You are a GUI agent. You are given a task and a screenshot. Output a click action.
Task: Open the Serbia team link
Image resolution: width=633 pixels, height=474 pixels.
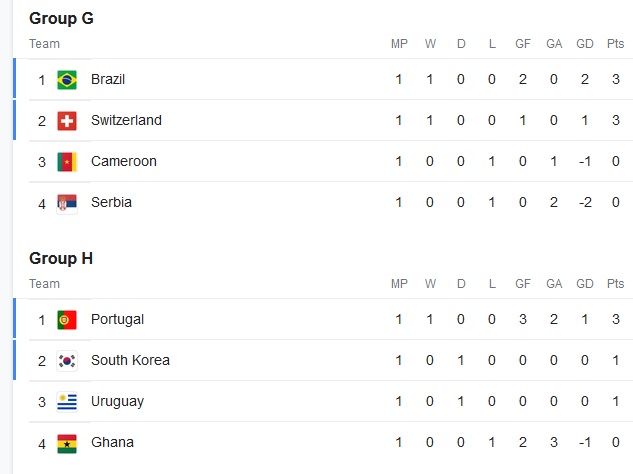coord(111,202)
